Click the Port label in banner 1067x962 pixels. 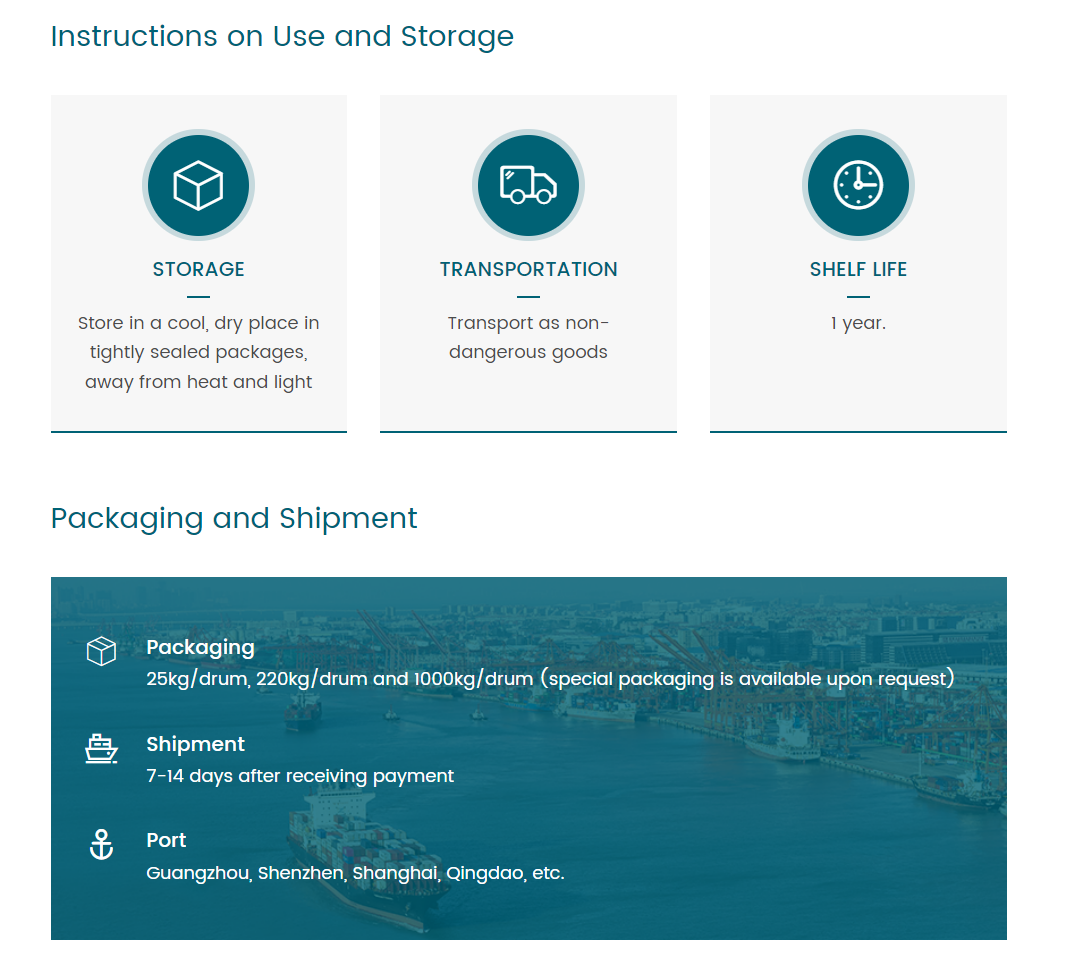(166, 840)
